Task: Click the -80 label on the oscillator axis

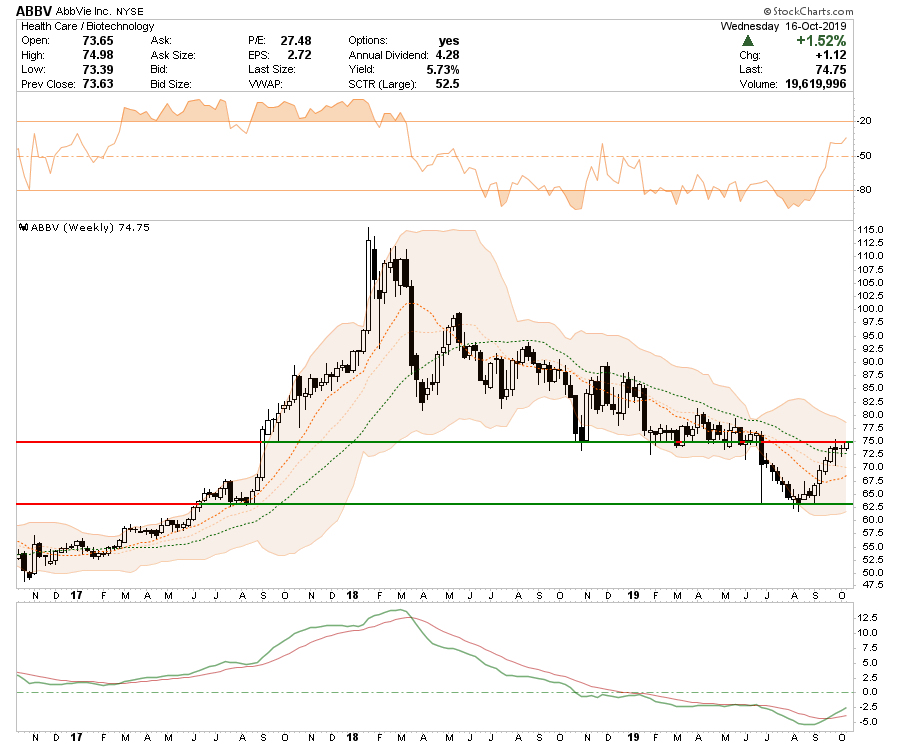Action: [864, 190]
